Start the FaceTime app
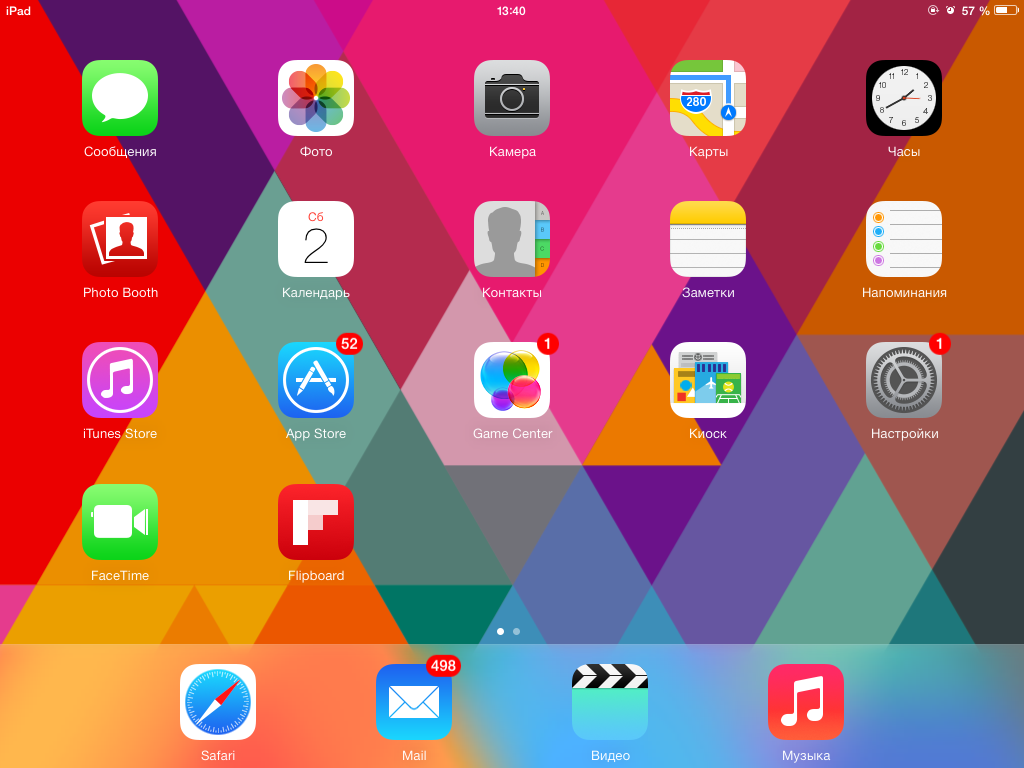 coord(120,522)
